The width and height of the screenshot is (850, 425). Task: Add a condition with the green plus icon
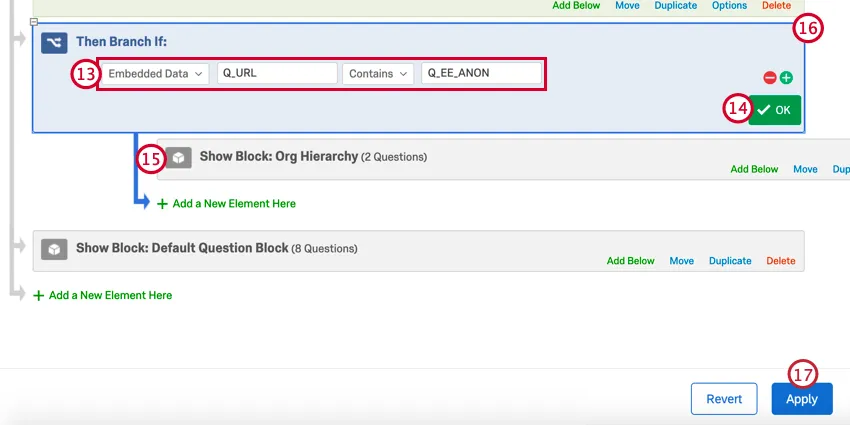pyautogui.click(x=786, y=77)
